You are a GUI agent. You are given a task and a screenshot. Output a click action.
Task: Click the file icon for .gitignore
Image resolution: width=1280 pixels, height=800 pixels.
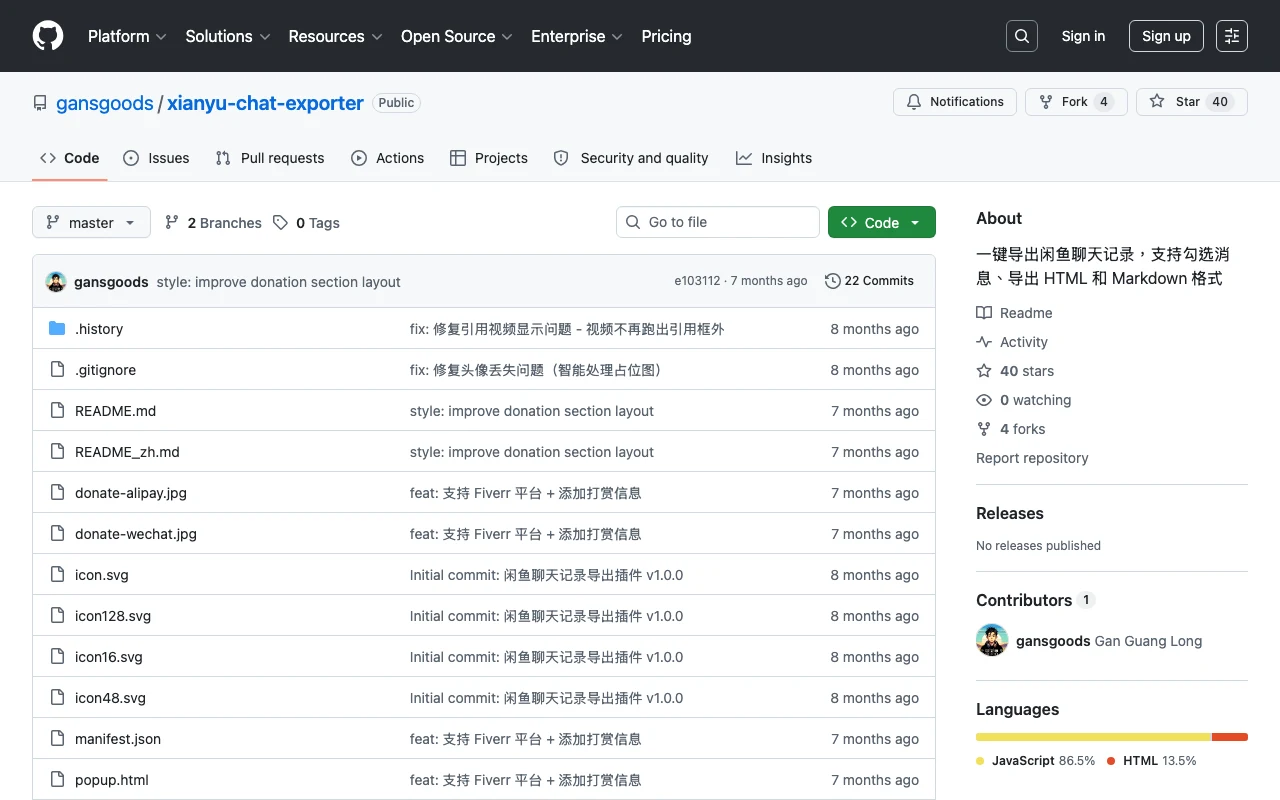tap(57, 370)
